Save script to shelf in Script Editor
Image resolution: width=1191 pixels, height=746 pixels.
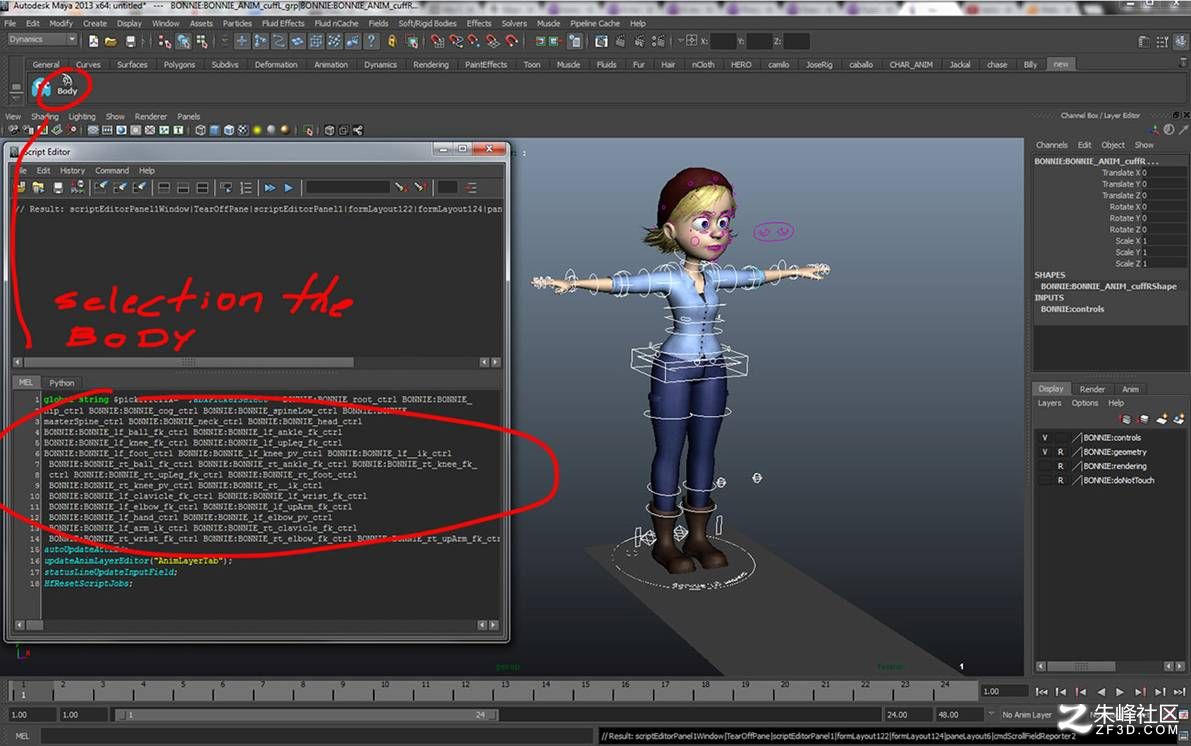coord(77,187)
